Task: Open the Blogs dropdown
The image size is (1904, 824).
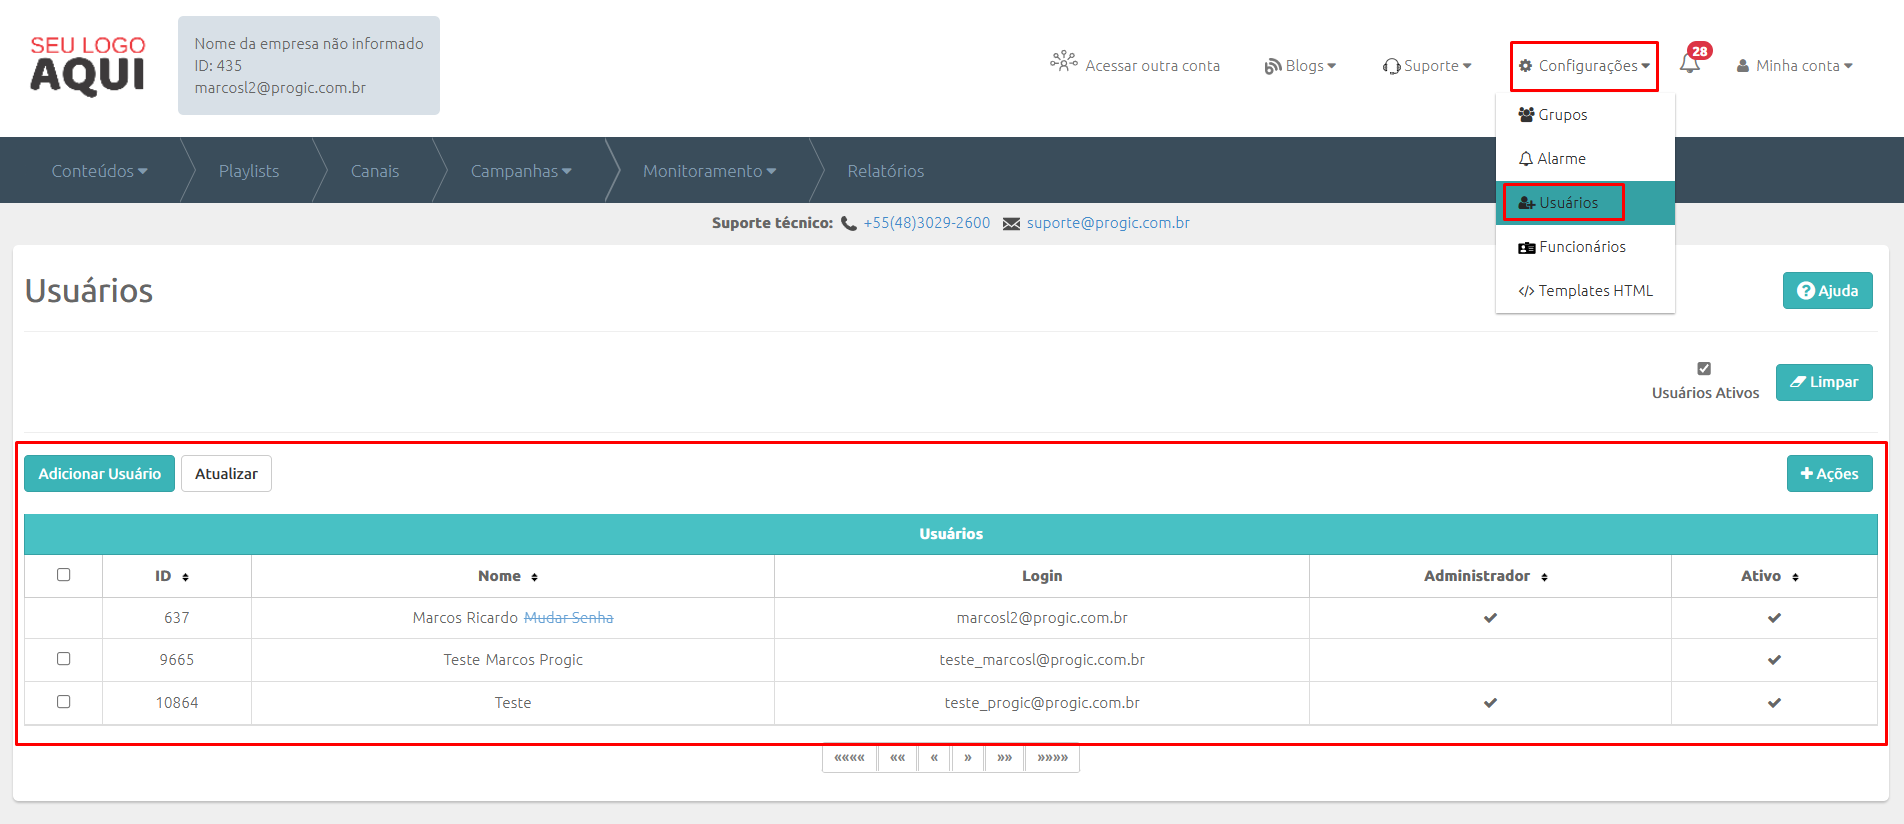Action: 1300,66
